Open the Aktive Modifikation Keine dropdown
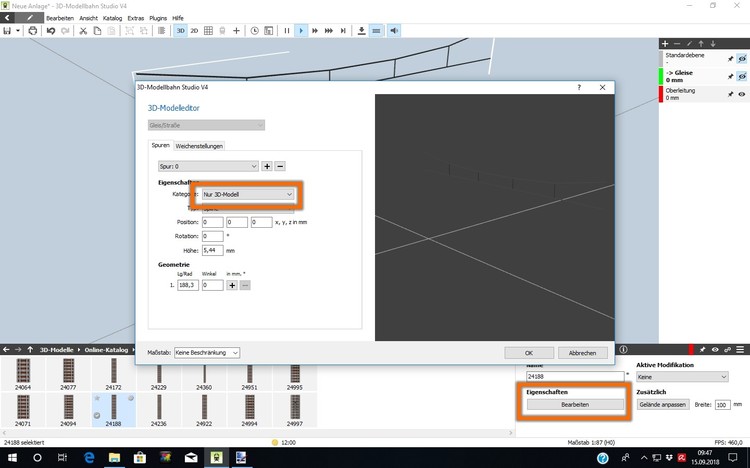Viewport: 750px width, 468px height. click(682, 377)
